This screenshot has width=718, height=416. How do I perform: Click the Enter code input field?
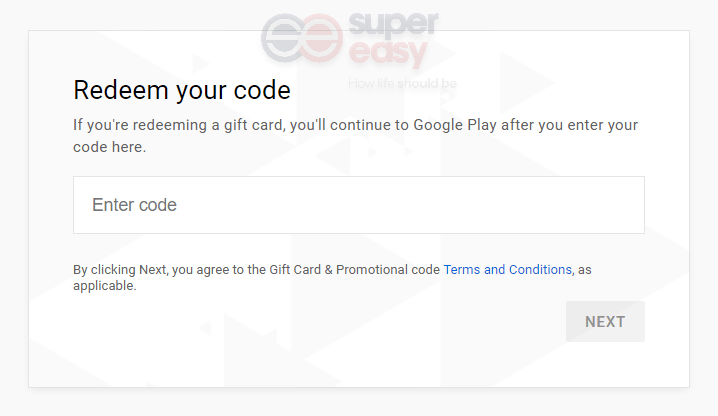tap(359, 205)
